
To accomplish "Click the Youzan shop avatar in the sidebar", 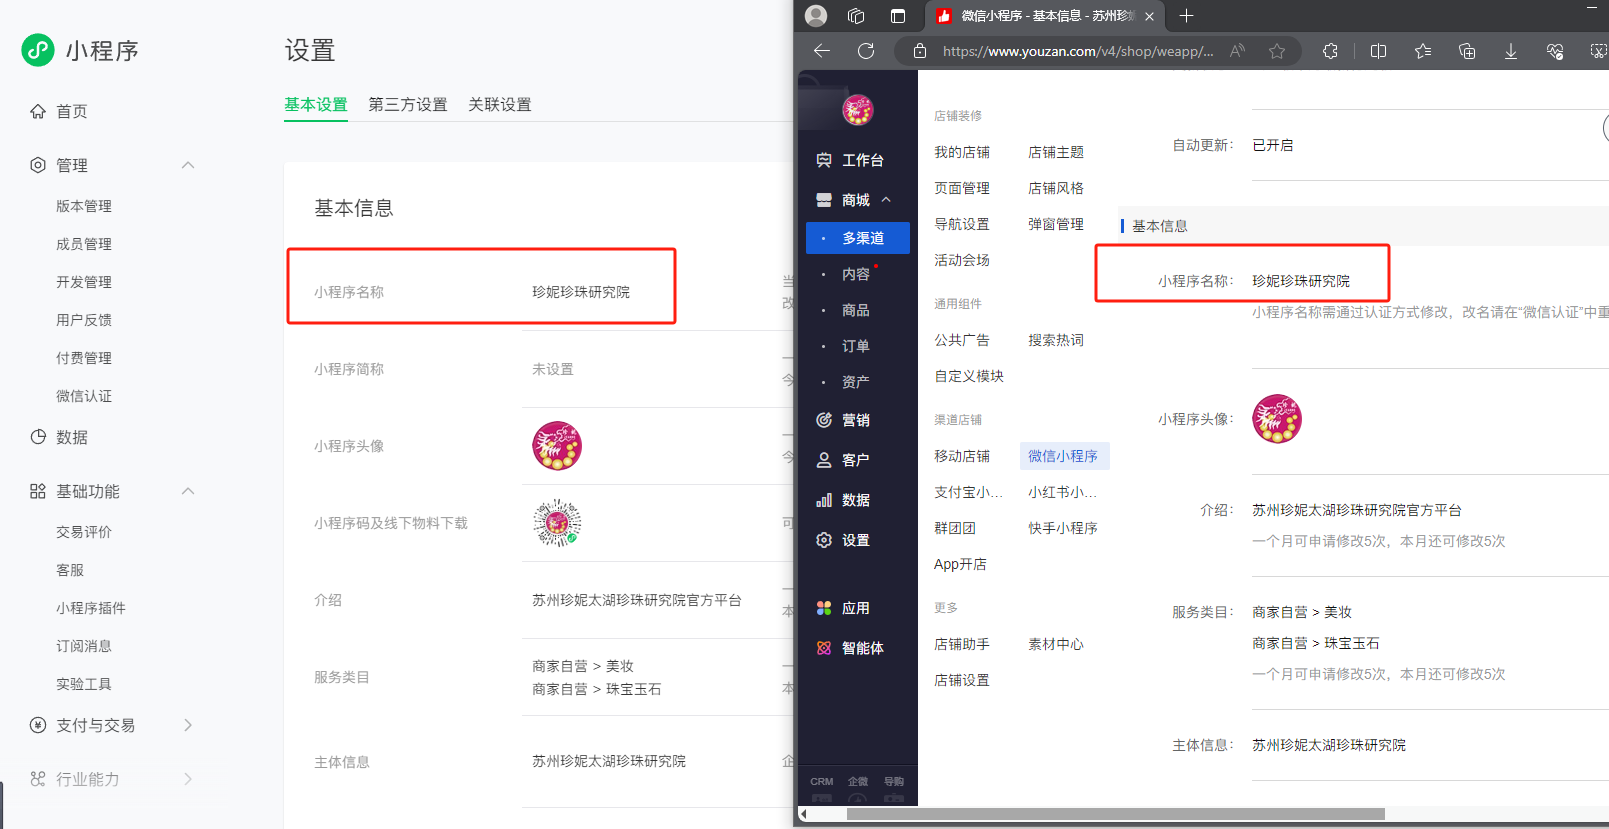I will pos(858,110).
